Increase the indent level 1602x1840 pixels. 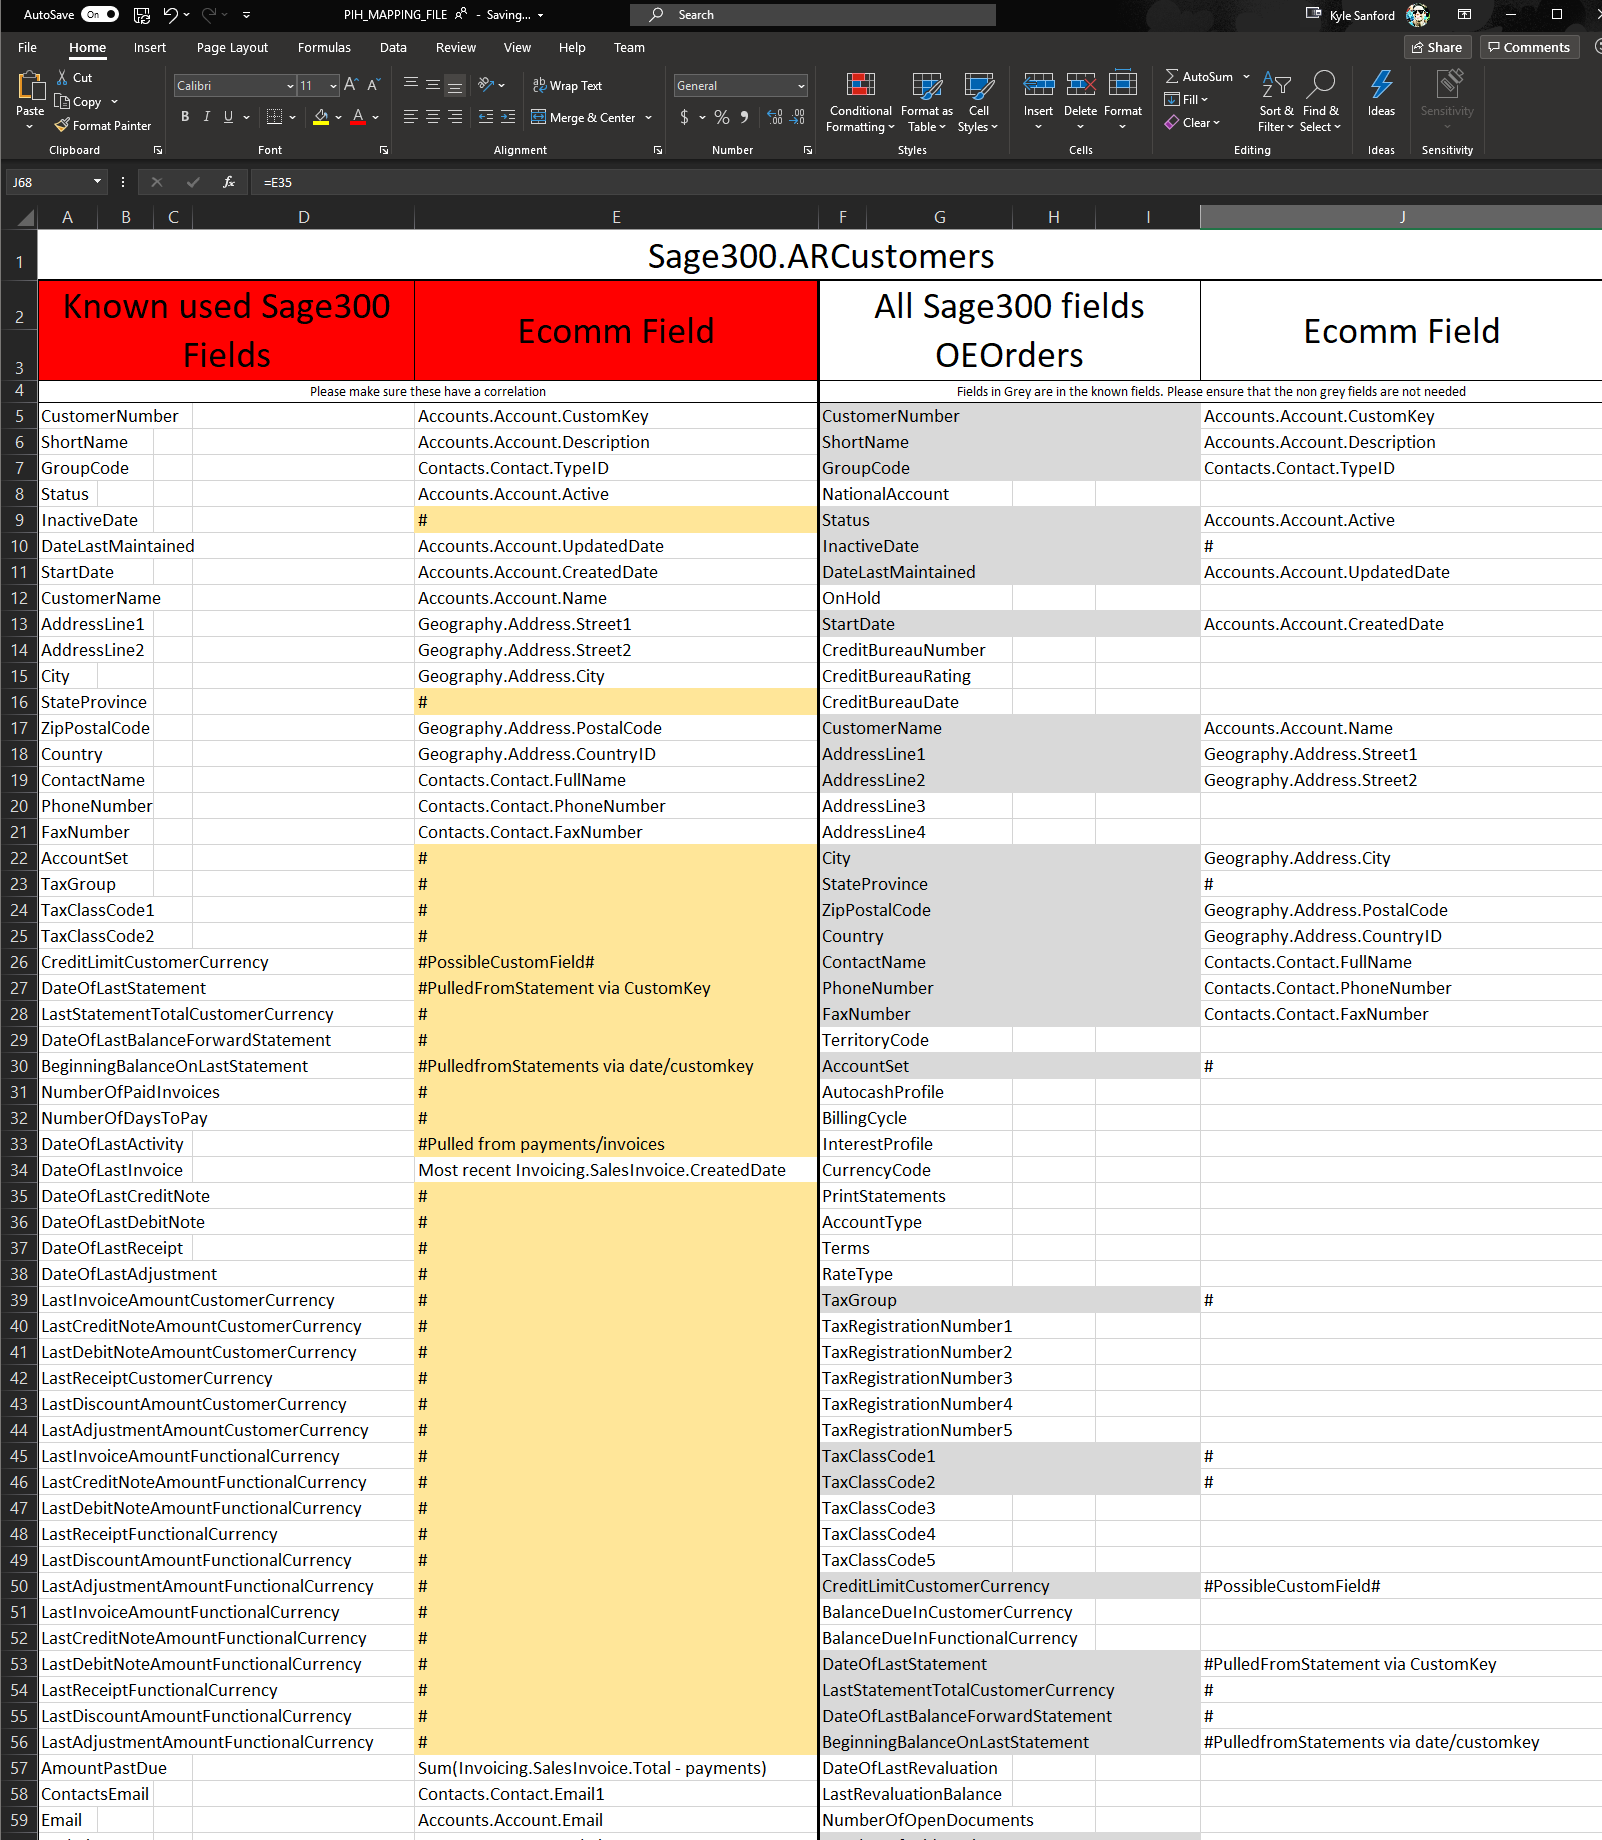pos(508,117)
